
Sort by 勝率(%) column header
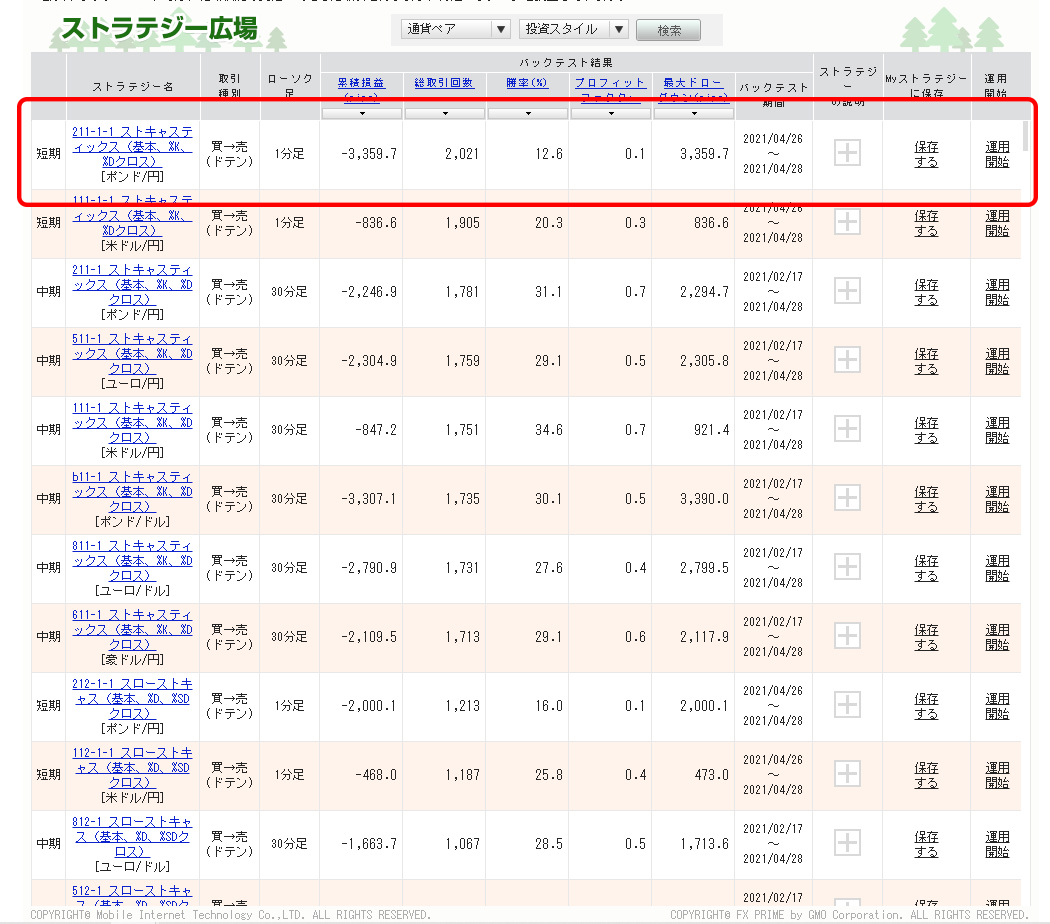coord(527,83)
